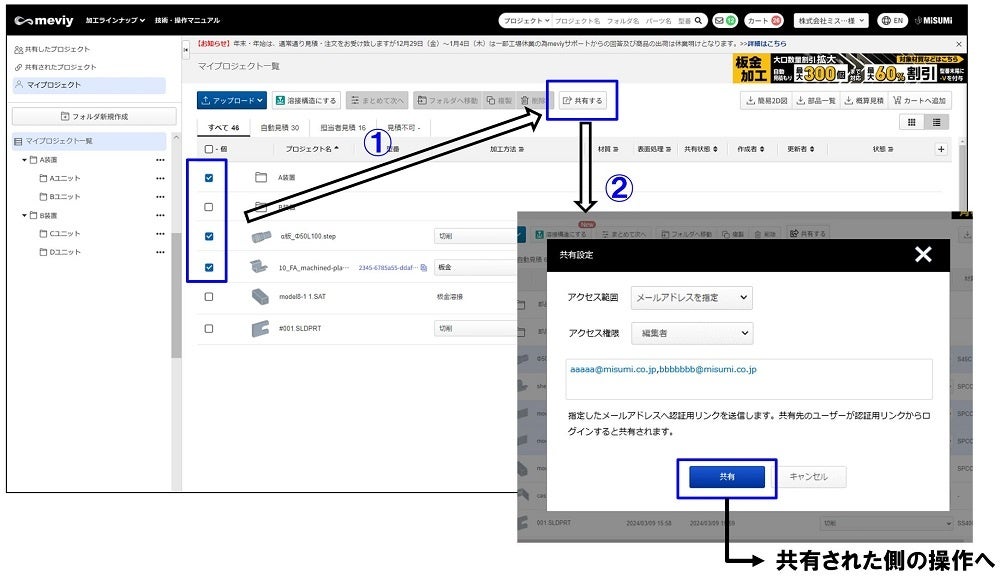Open 技術・操作マニュアル menu item
This screenshot has height=580, width=1000.
(187, 20)
